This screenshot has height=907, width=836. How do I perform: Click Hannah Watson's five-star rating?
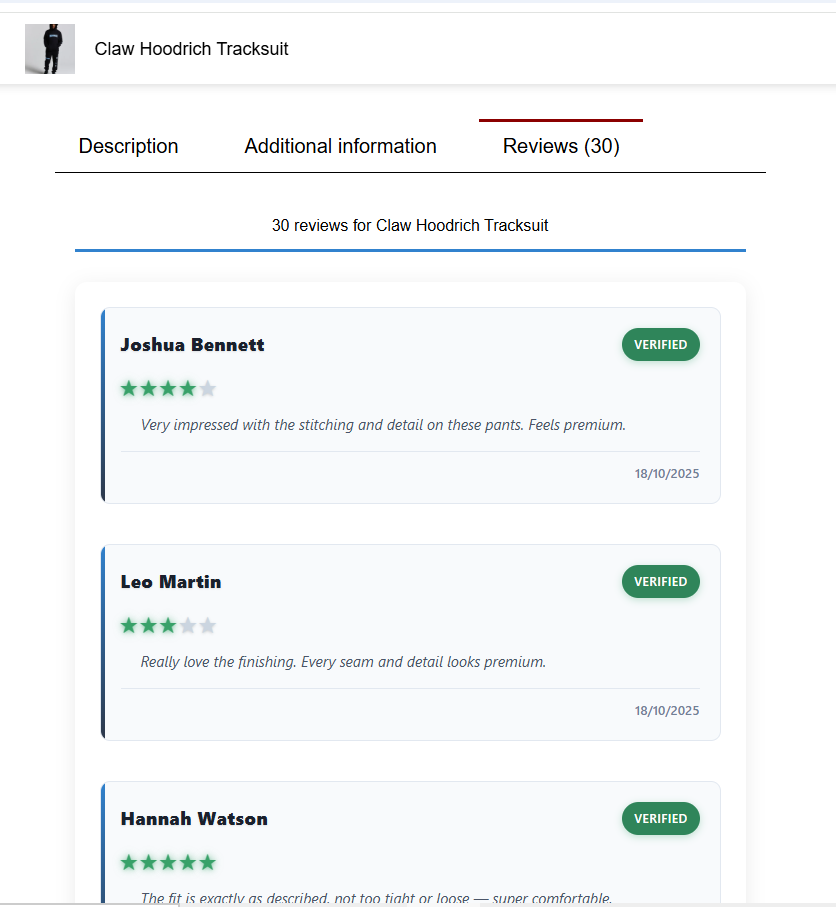[168, 863]
